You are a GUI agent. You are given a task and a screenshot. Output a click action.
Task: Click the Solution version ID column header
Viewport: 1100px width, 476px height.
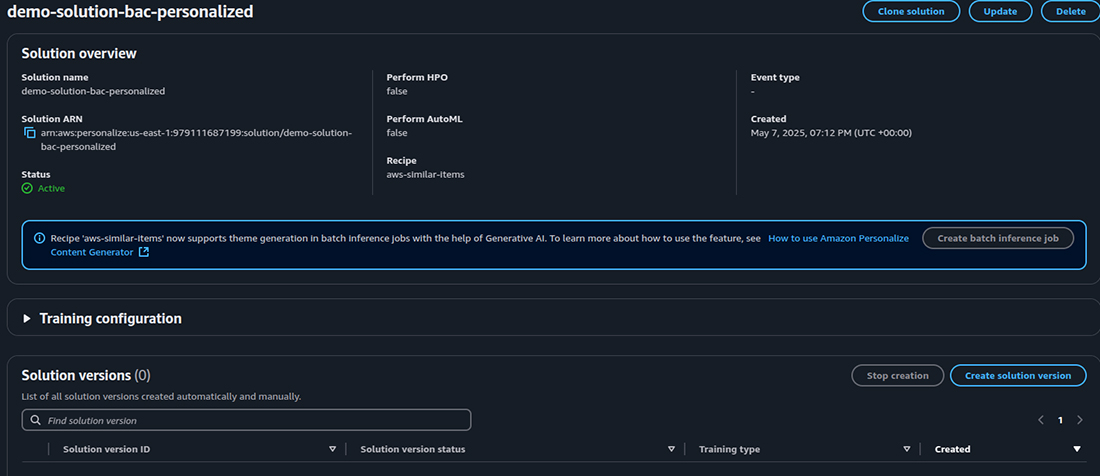[107, 449]
